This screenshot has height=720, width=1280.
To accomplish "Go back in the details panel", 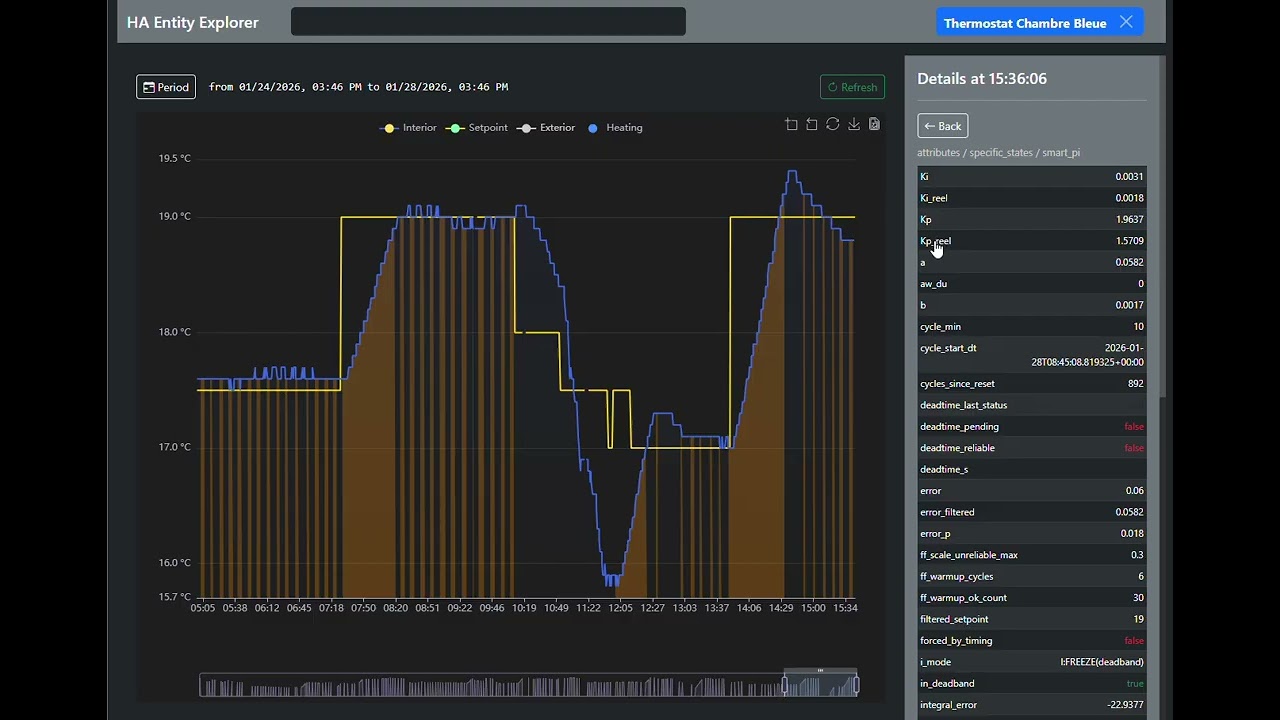I will [x=942, y=126].
